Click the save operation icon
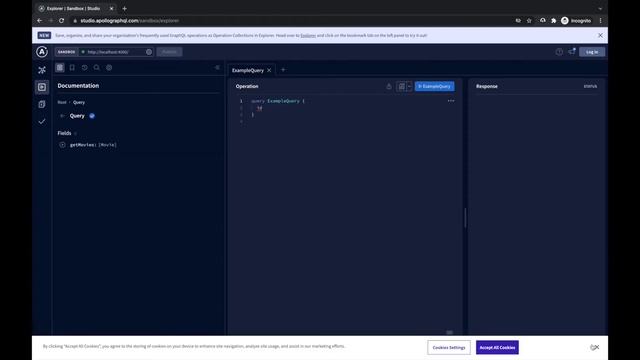Image resolution: width=640 pixels, height=360 pixels. [x=402, y=86]
